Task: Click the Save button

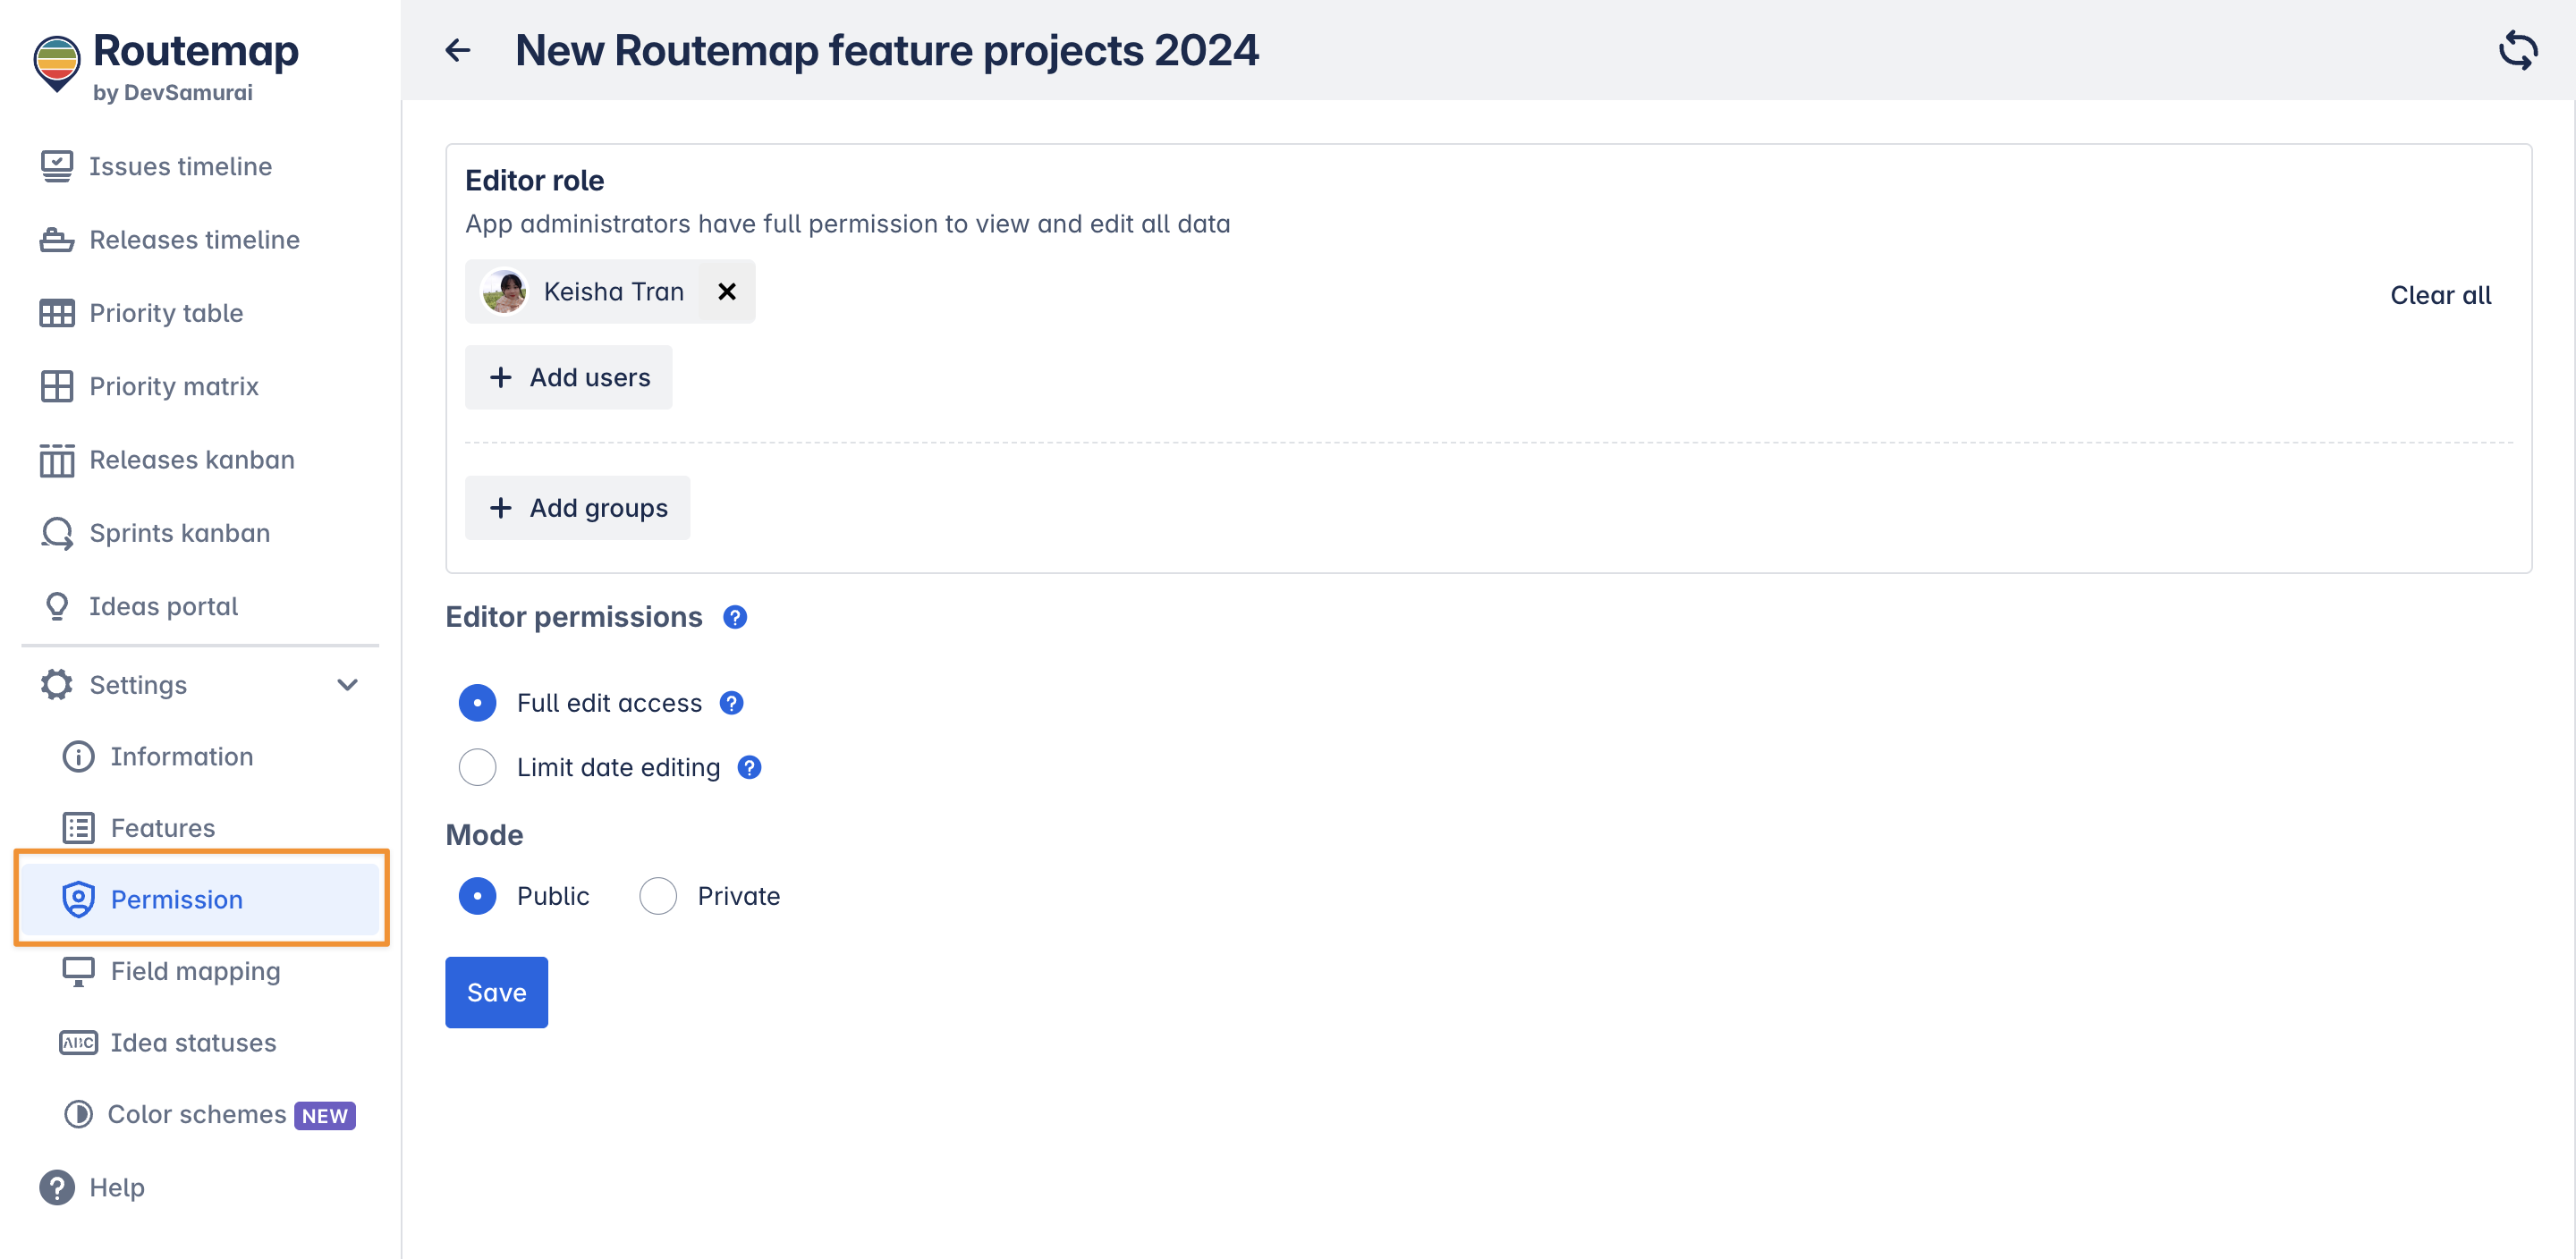Action: pyautogui.click(x=496, y=992)
